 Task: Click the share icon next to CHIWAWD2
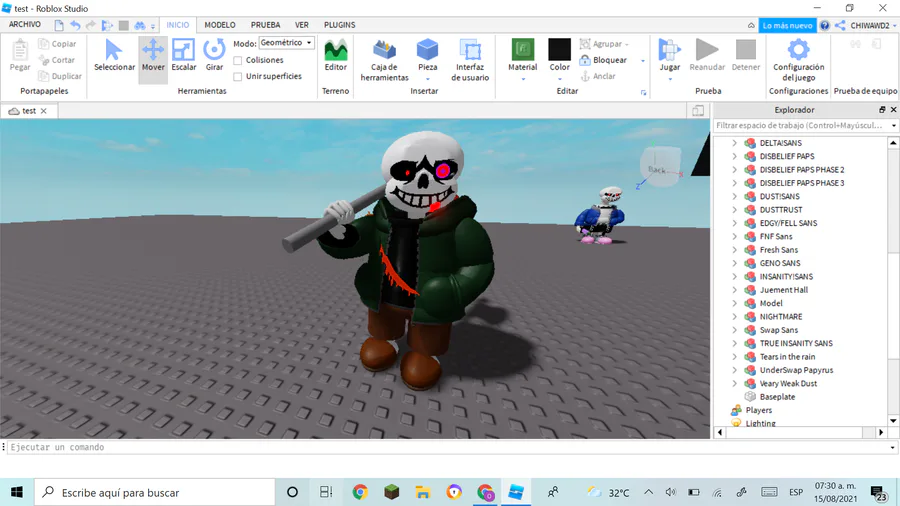click(x=840, y=25)
